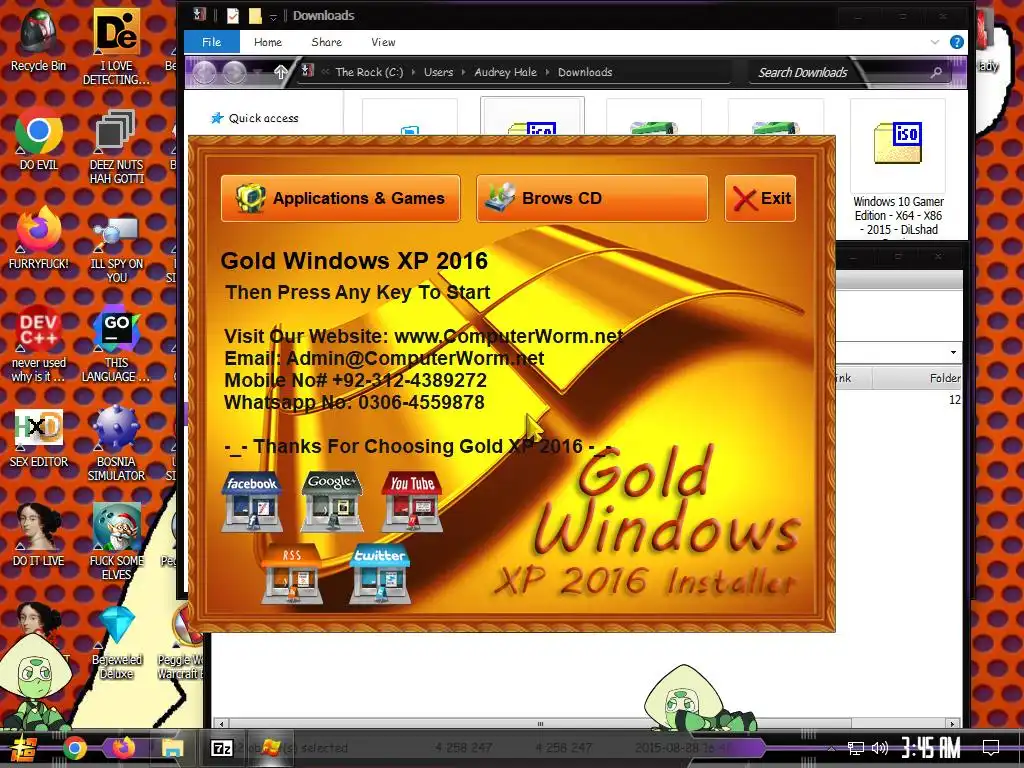Viewport: 1024px width, 768px height.
Task: Open the YouTube shop icon
Action: 412,502
